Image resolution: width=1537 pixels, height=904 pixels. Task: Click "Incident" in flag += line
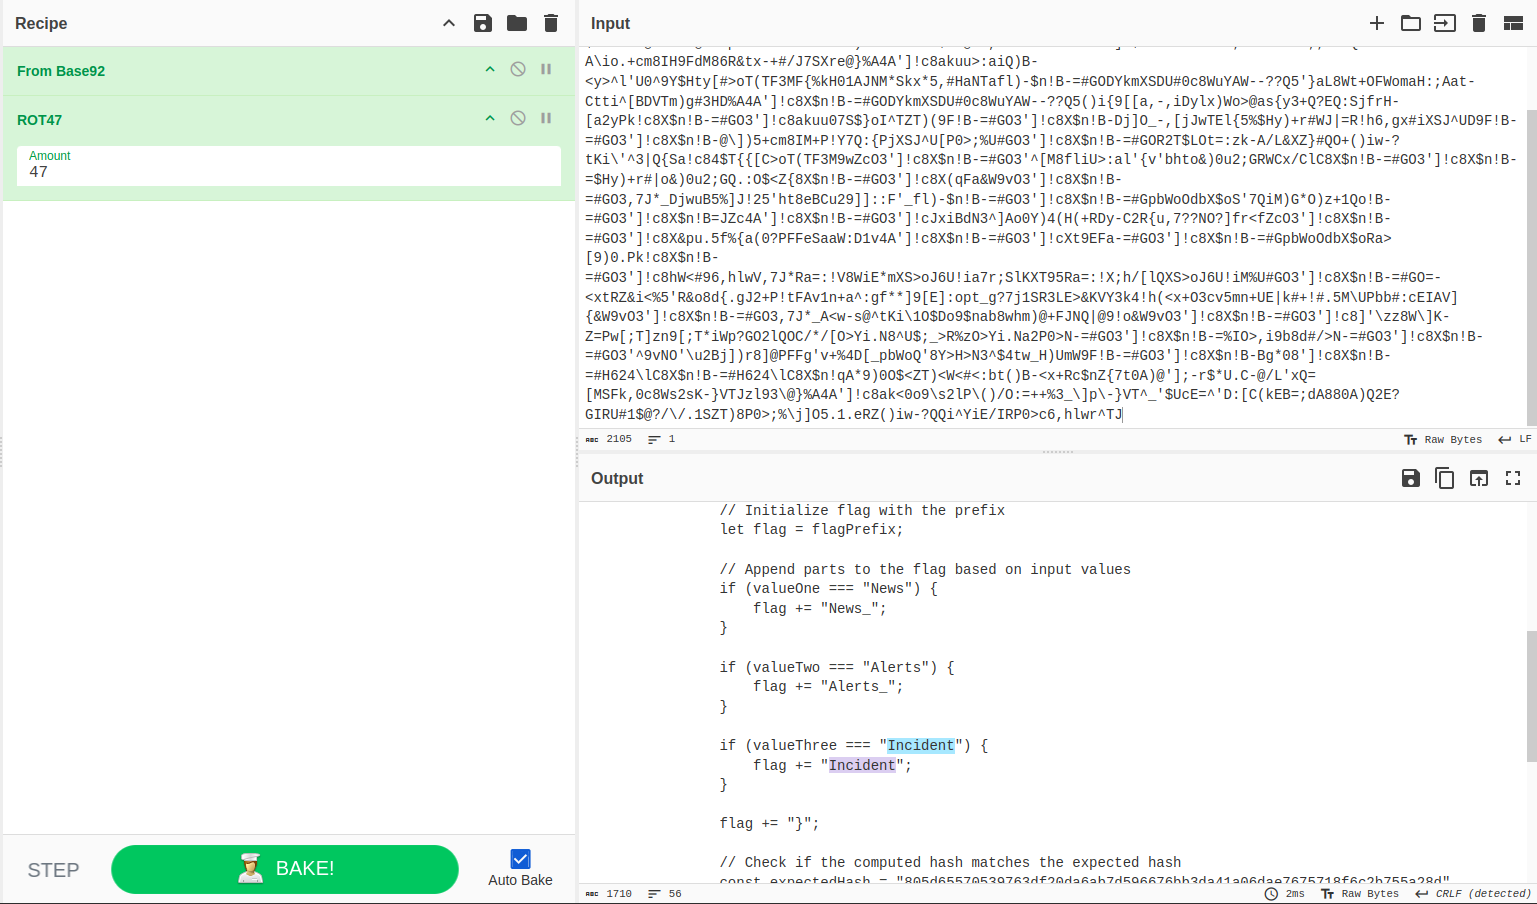(862, 765)
